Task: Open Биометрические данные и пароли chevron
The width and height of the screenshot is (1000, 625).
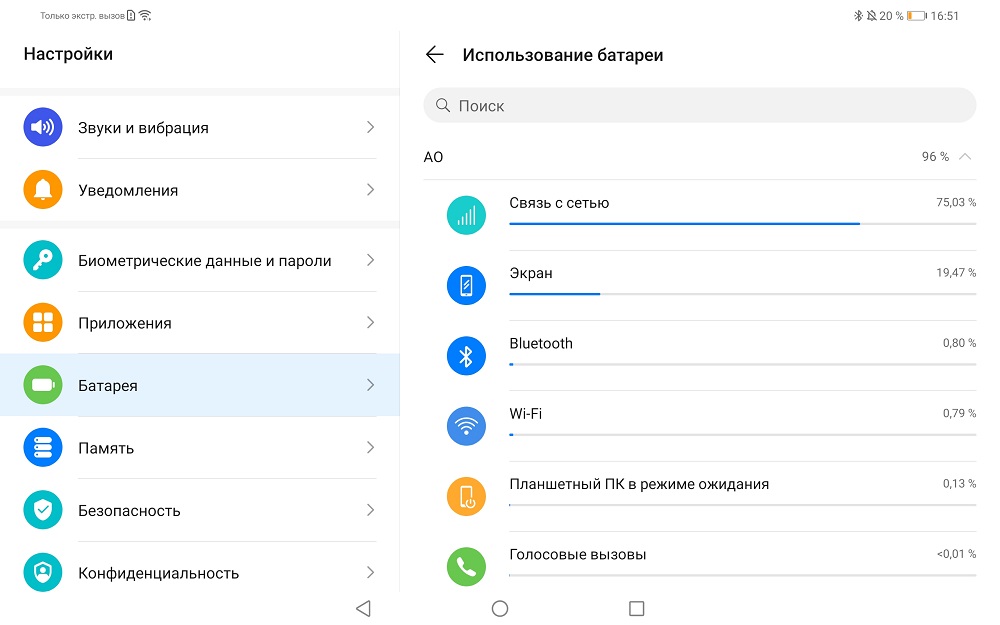Action: [371, 260]
